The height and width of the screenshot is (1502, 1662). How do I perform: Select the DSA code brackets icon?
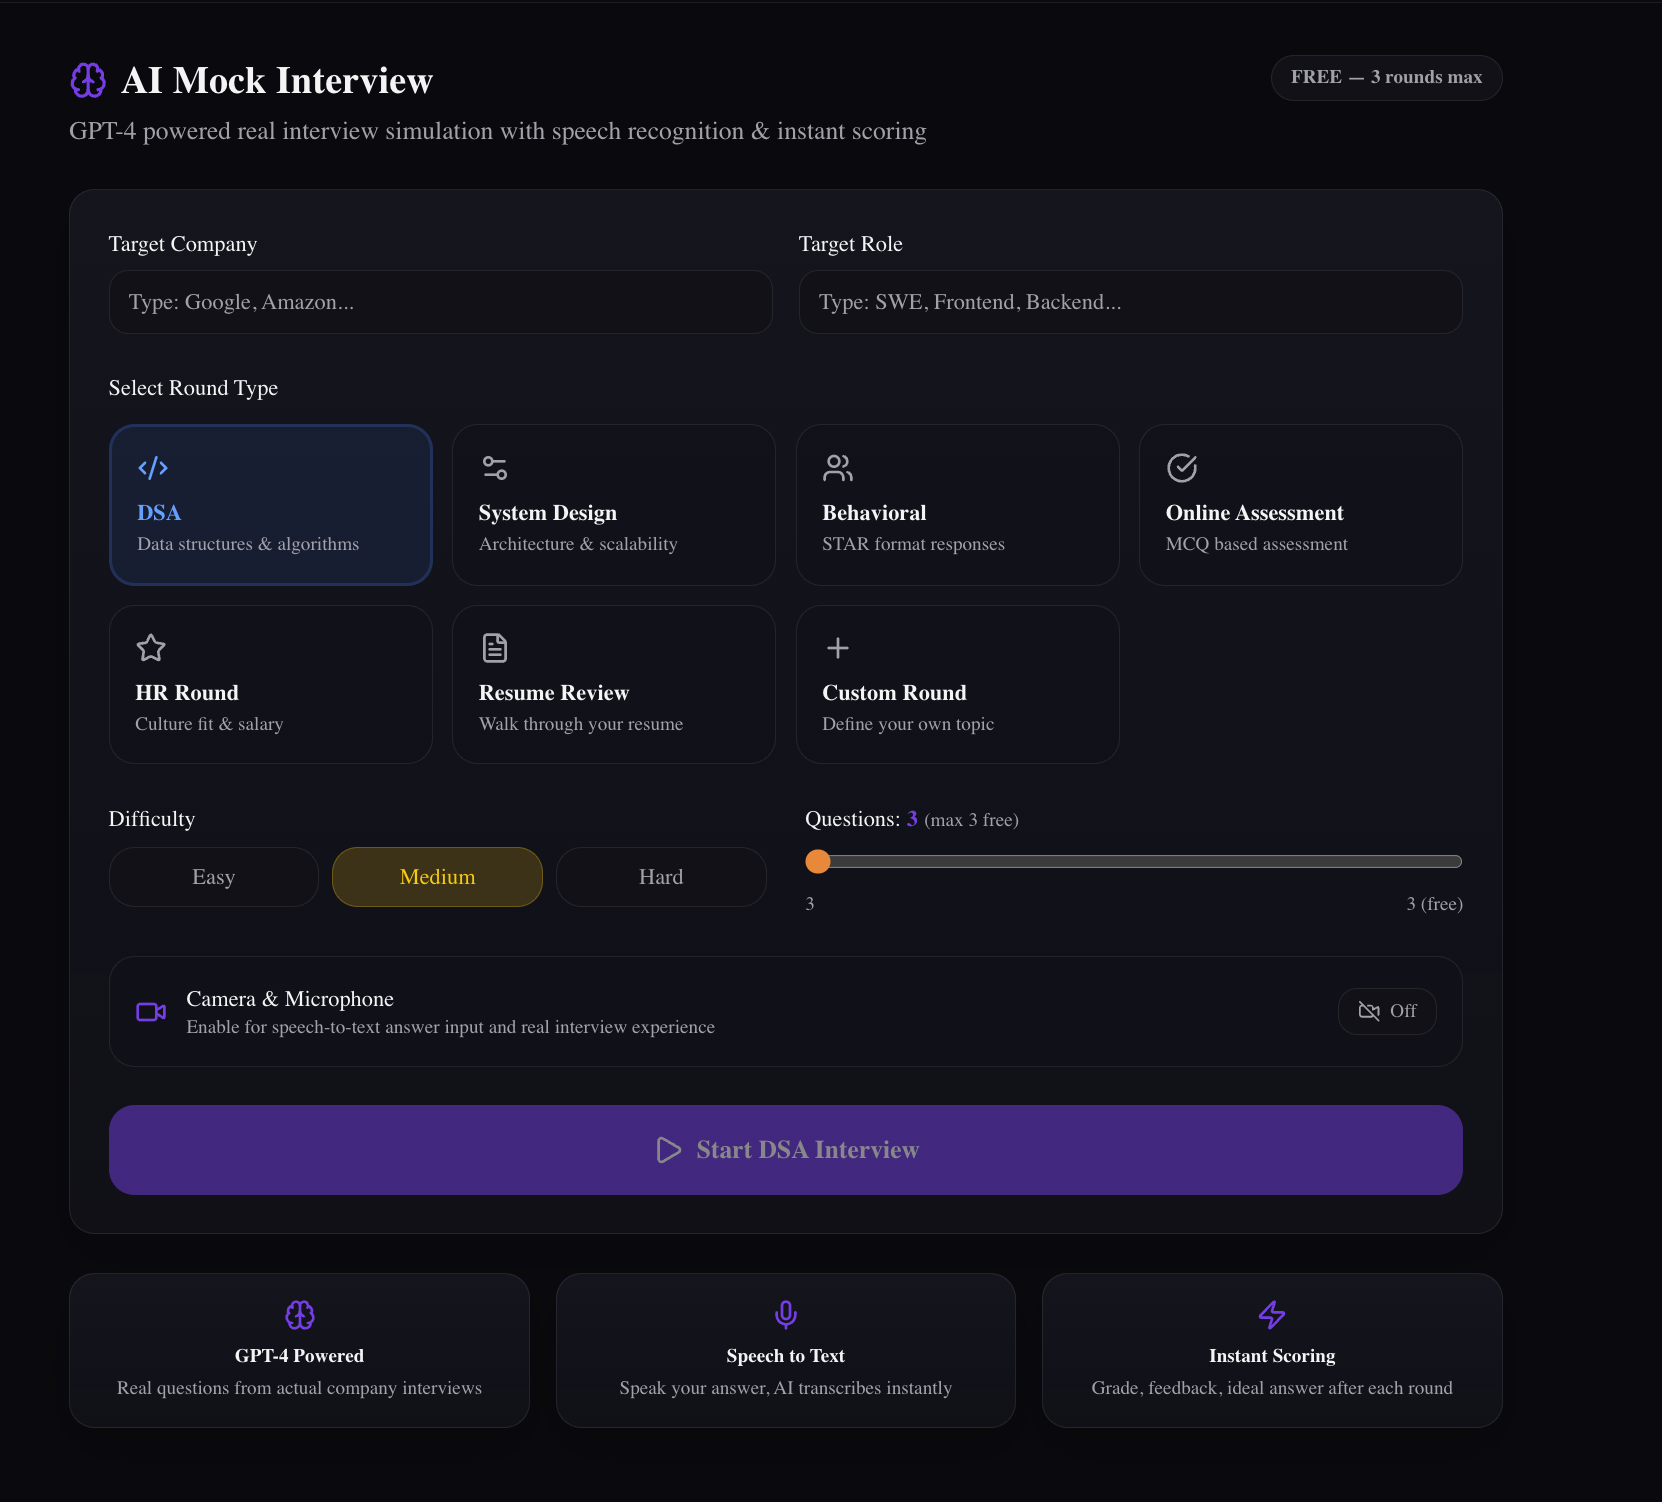pyautogui.click(x=153, y=468)
